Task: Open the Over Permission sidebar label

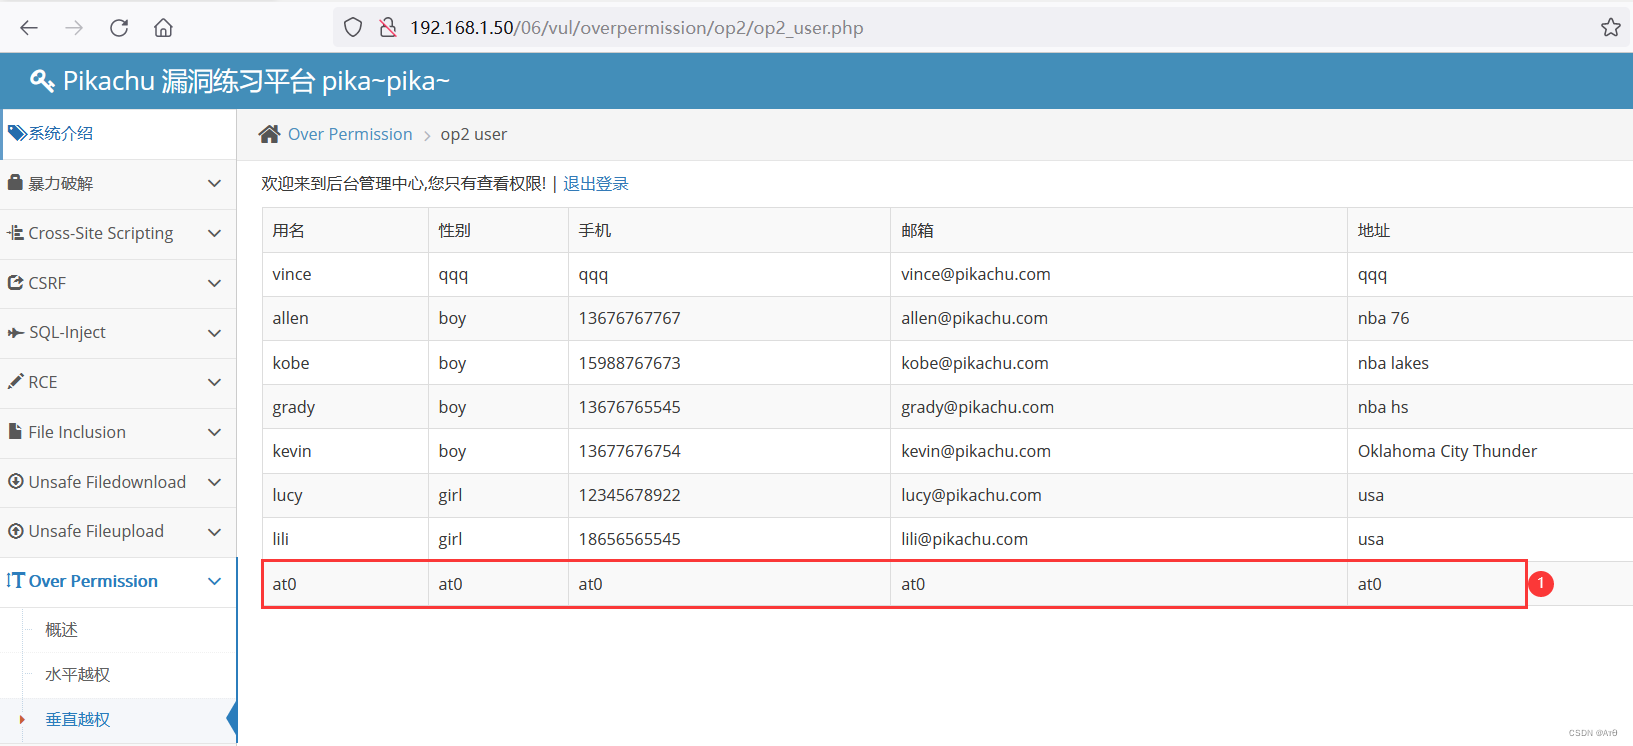Action: [x=93, y=581]
